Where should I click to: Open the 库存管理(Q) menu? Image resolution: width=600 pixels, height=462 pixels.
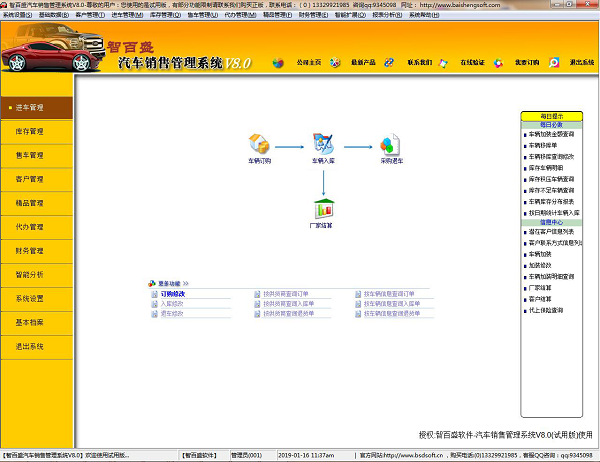point(165,15)
